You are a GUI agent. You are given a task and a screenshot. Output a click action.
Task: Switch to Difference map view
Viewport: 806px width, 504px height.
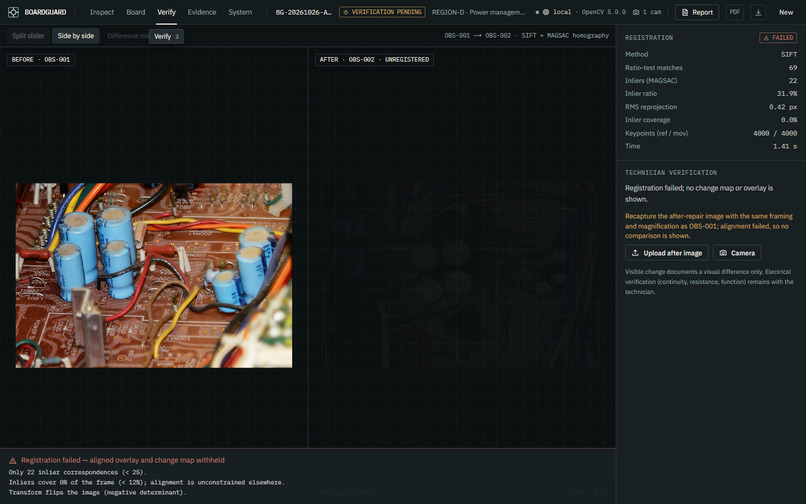127,35
